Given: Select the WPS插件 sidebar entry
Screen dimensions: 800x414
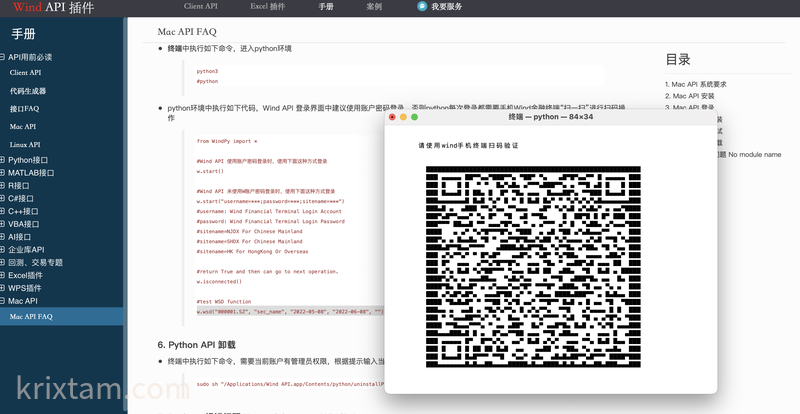Looking at the screenshot, I should pyautogui.click(x=24, y=288).
